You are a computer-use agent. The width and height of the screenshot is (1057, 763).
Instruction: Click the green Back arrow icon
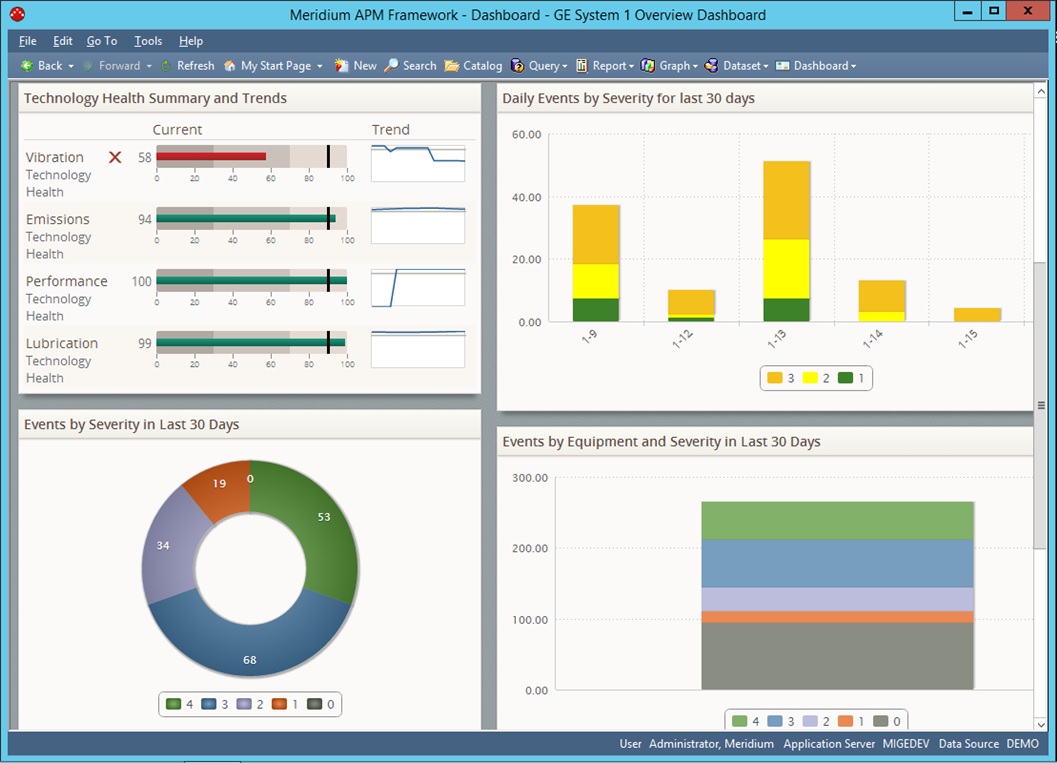click(x=27, y=65)
